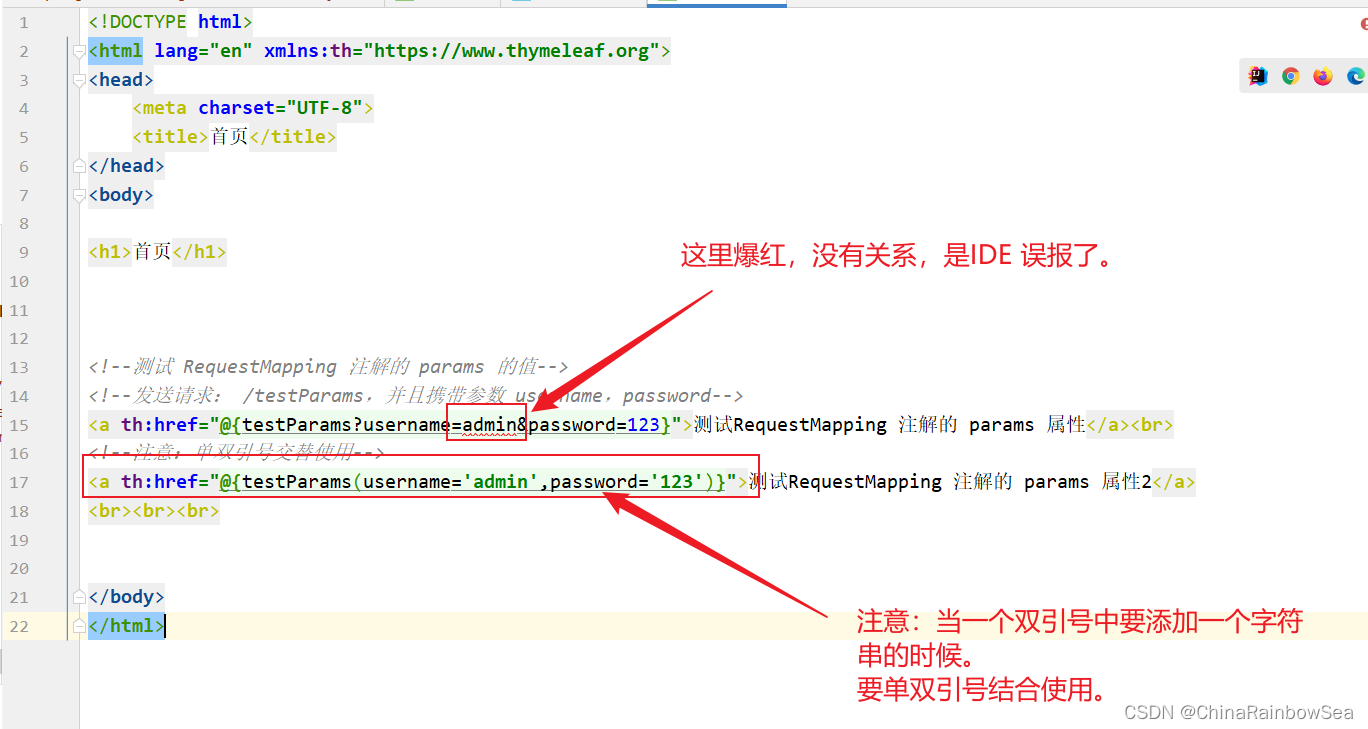The image size is (1368, 729).
Task: Click comment '测试 RequestMapping 注解的 params 的值'
Action: point(328,367)
